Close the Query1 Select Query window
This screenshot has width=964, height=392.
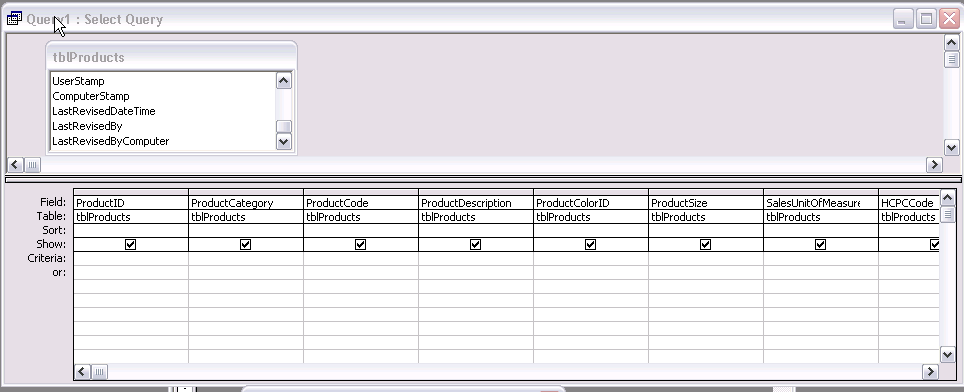pos(949,19)
